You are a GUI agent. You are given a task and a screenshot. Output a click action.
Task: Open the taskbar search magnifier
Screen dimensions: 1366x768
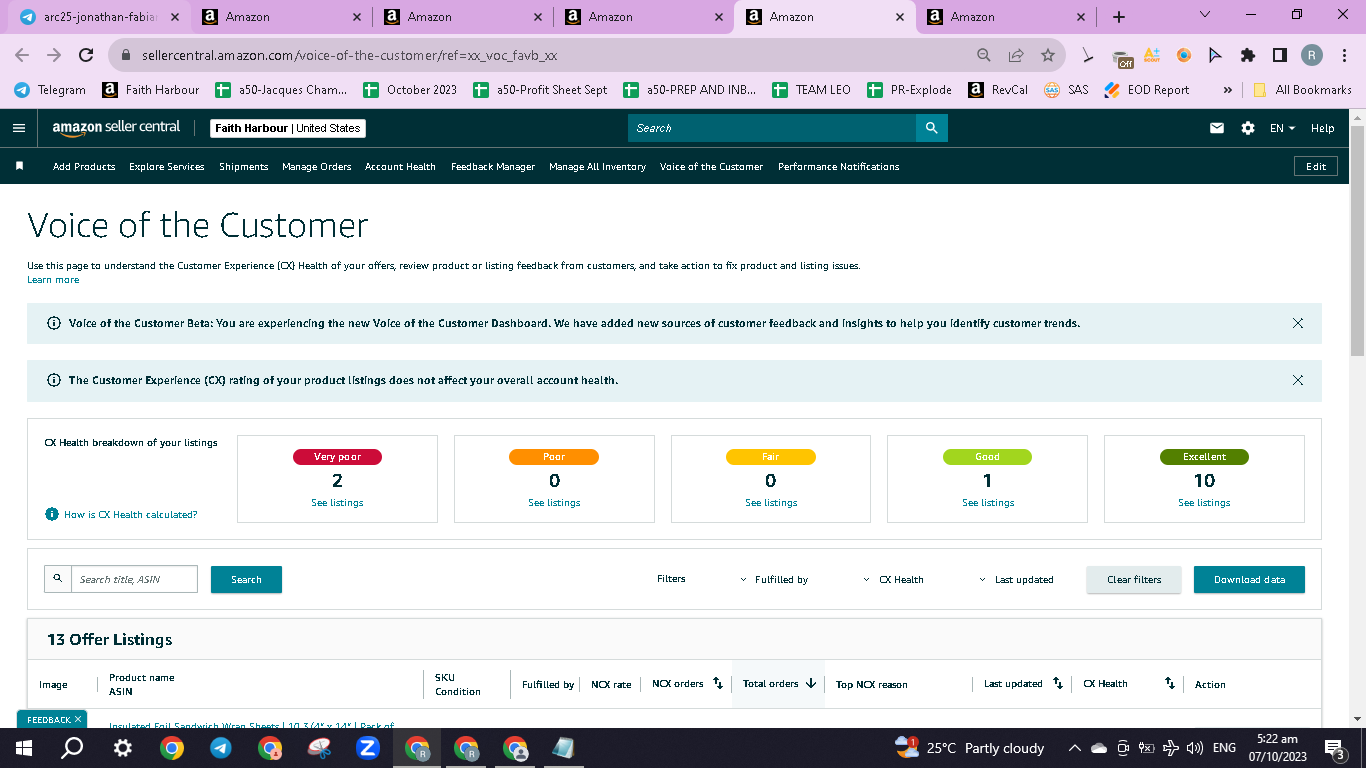[x=72, y=748]
